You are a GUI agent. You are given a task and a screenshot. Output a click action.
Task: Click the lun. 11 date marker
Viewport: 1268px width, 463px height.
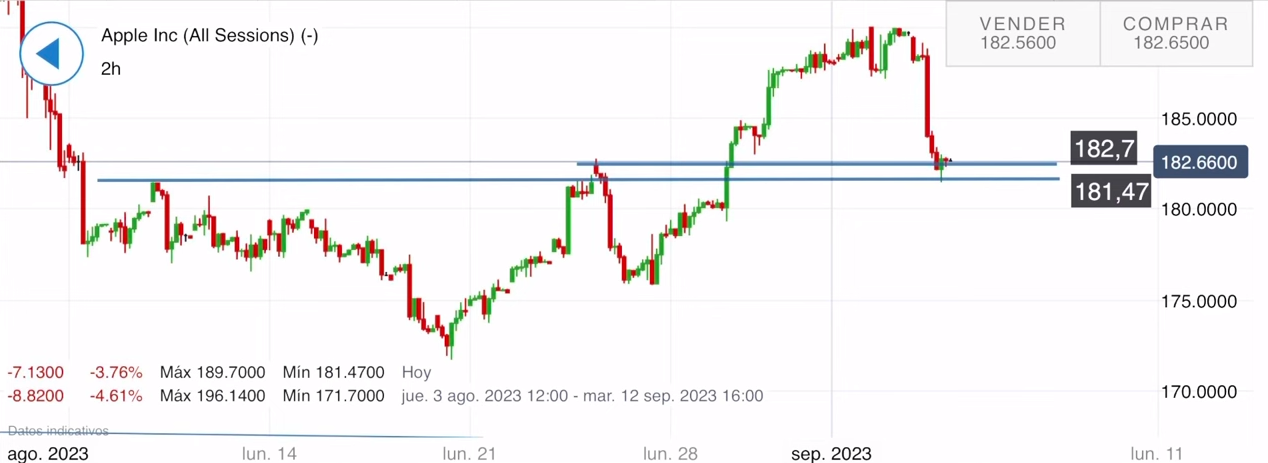coord(1156,454)
